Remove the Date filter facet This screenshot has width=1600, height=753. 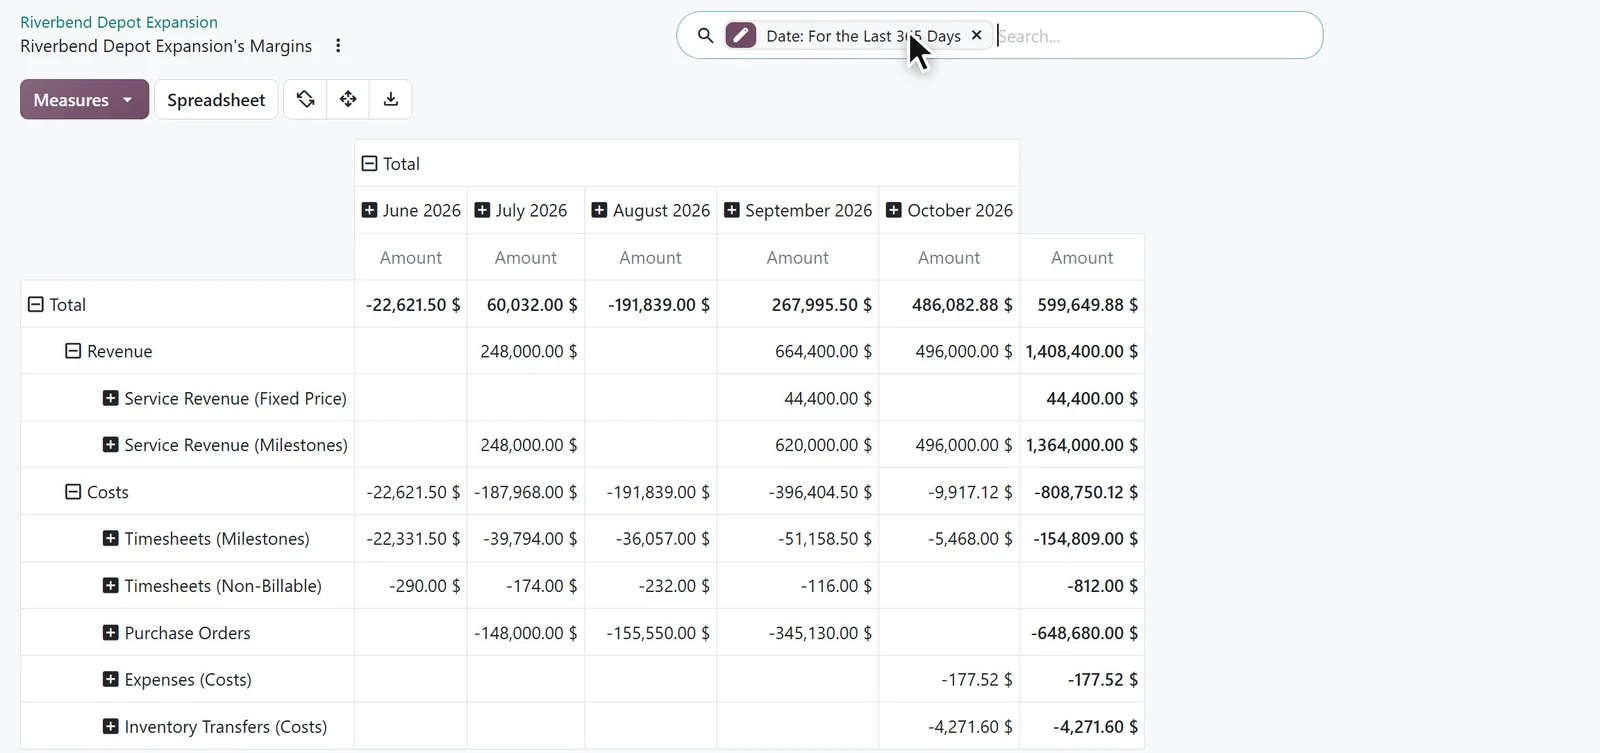coord(977,35)
